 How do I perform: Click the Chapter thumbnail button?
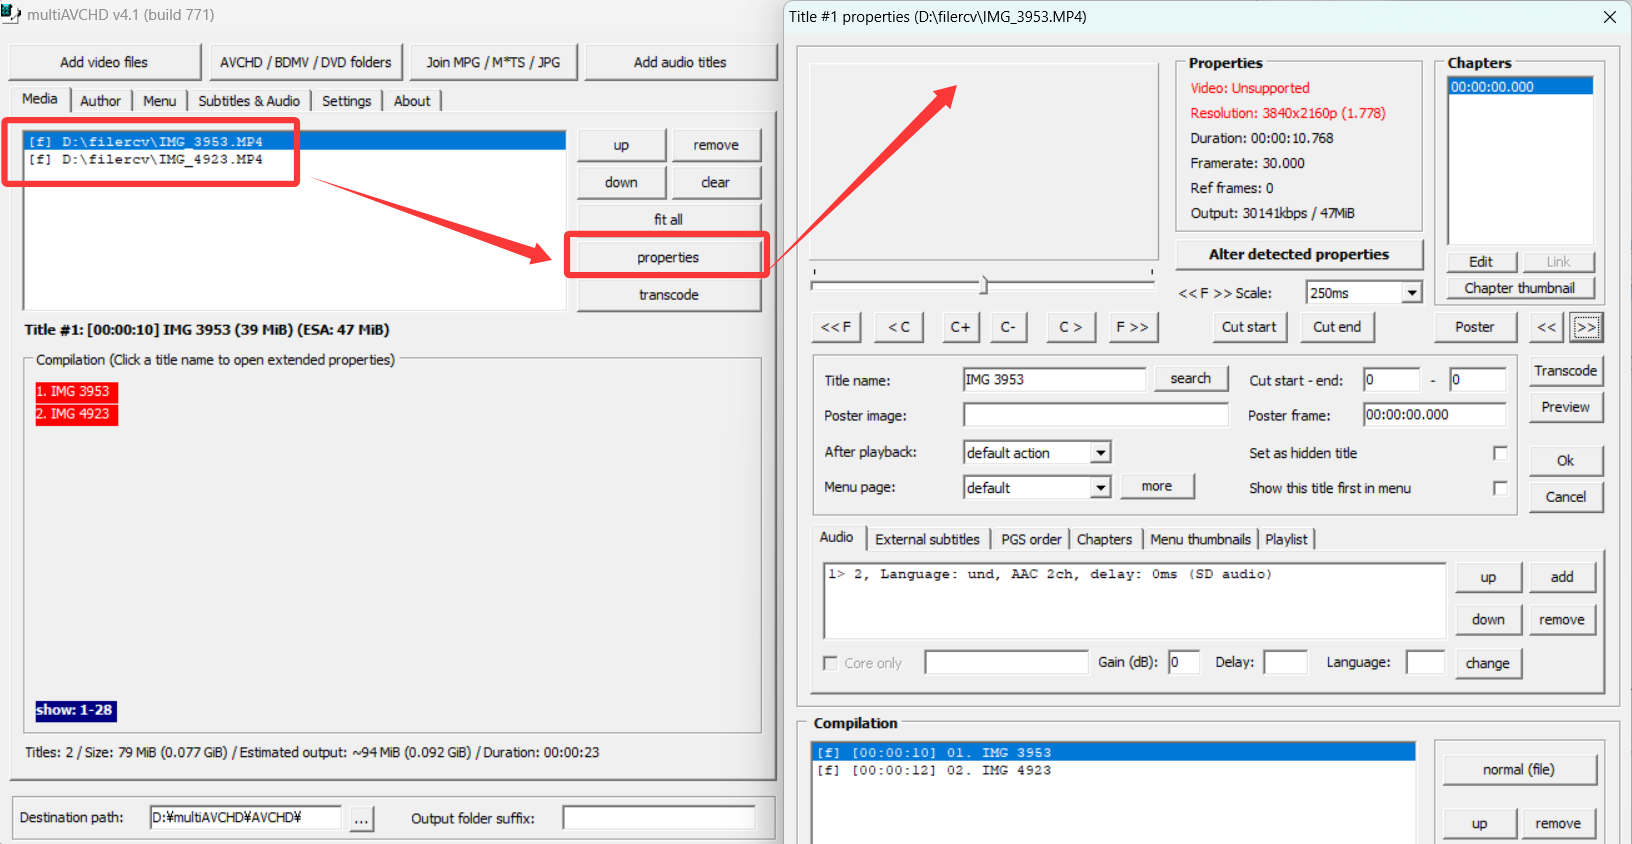point(1520,288)
